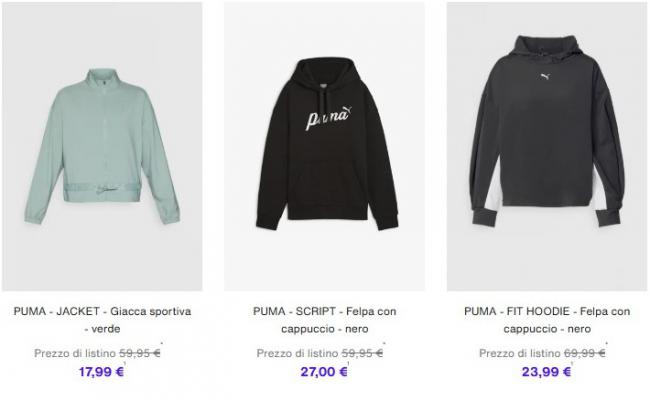Image resolution: width=650 pixels, height=400 pixels.
Task: Open the dark PUMA Fit Hoodie image
Action: [x=547, y=146]
